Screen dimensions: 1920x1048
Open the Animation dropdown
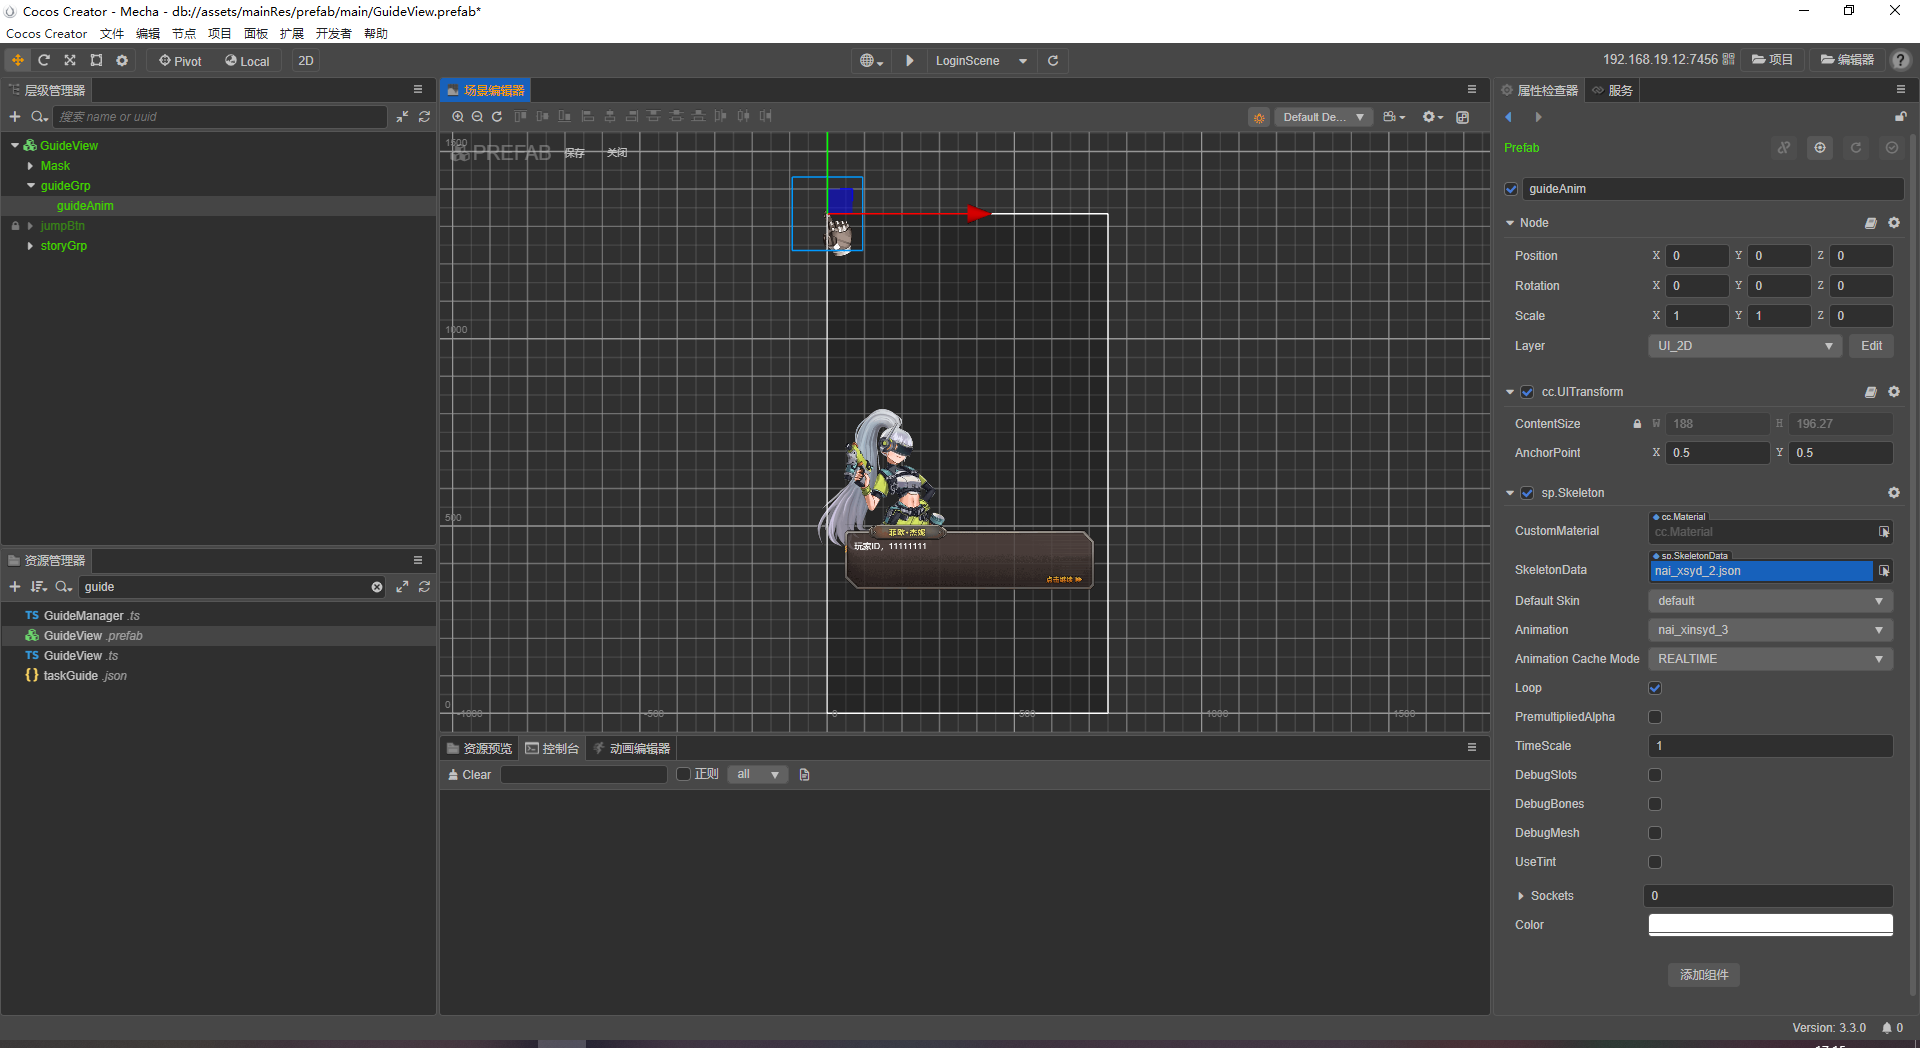coord(1769,630)
